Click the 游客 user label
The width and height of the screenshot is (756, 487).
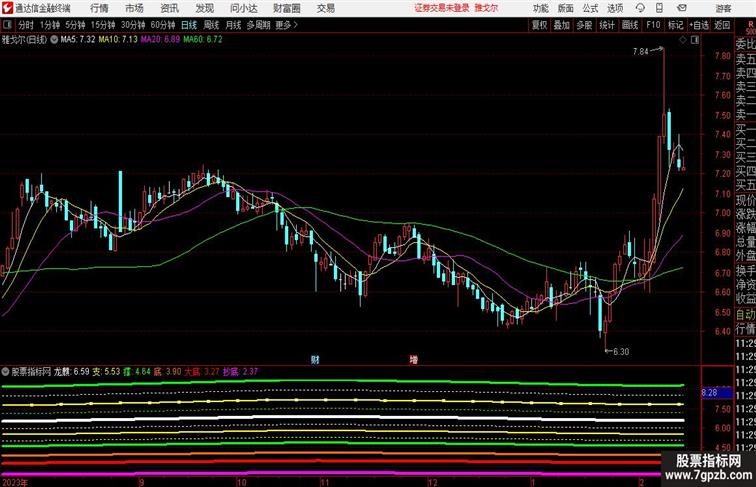tap(723, 8)
